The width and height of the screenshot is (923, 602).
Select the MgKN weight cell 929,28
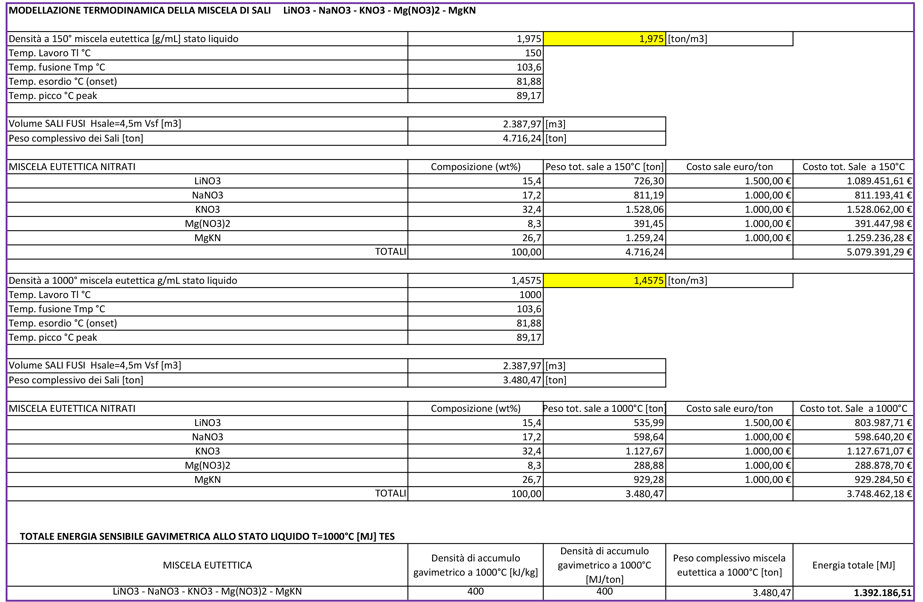pos(605,480)
